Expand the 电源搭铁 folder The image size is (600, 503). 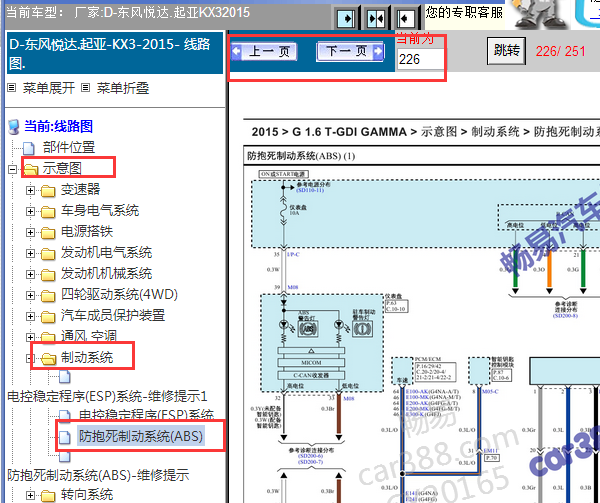pos(31,232)
